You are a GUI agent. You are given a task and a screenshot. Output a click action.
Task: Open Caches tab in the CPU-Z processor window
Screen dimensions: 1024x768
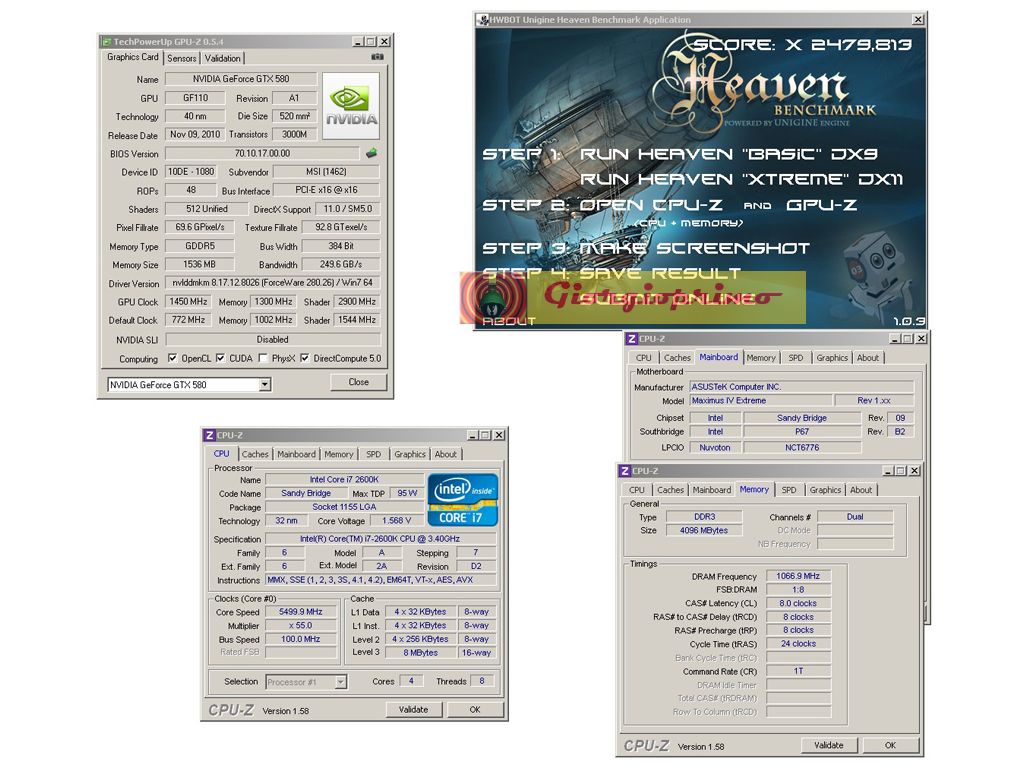coord(255,454)
